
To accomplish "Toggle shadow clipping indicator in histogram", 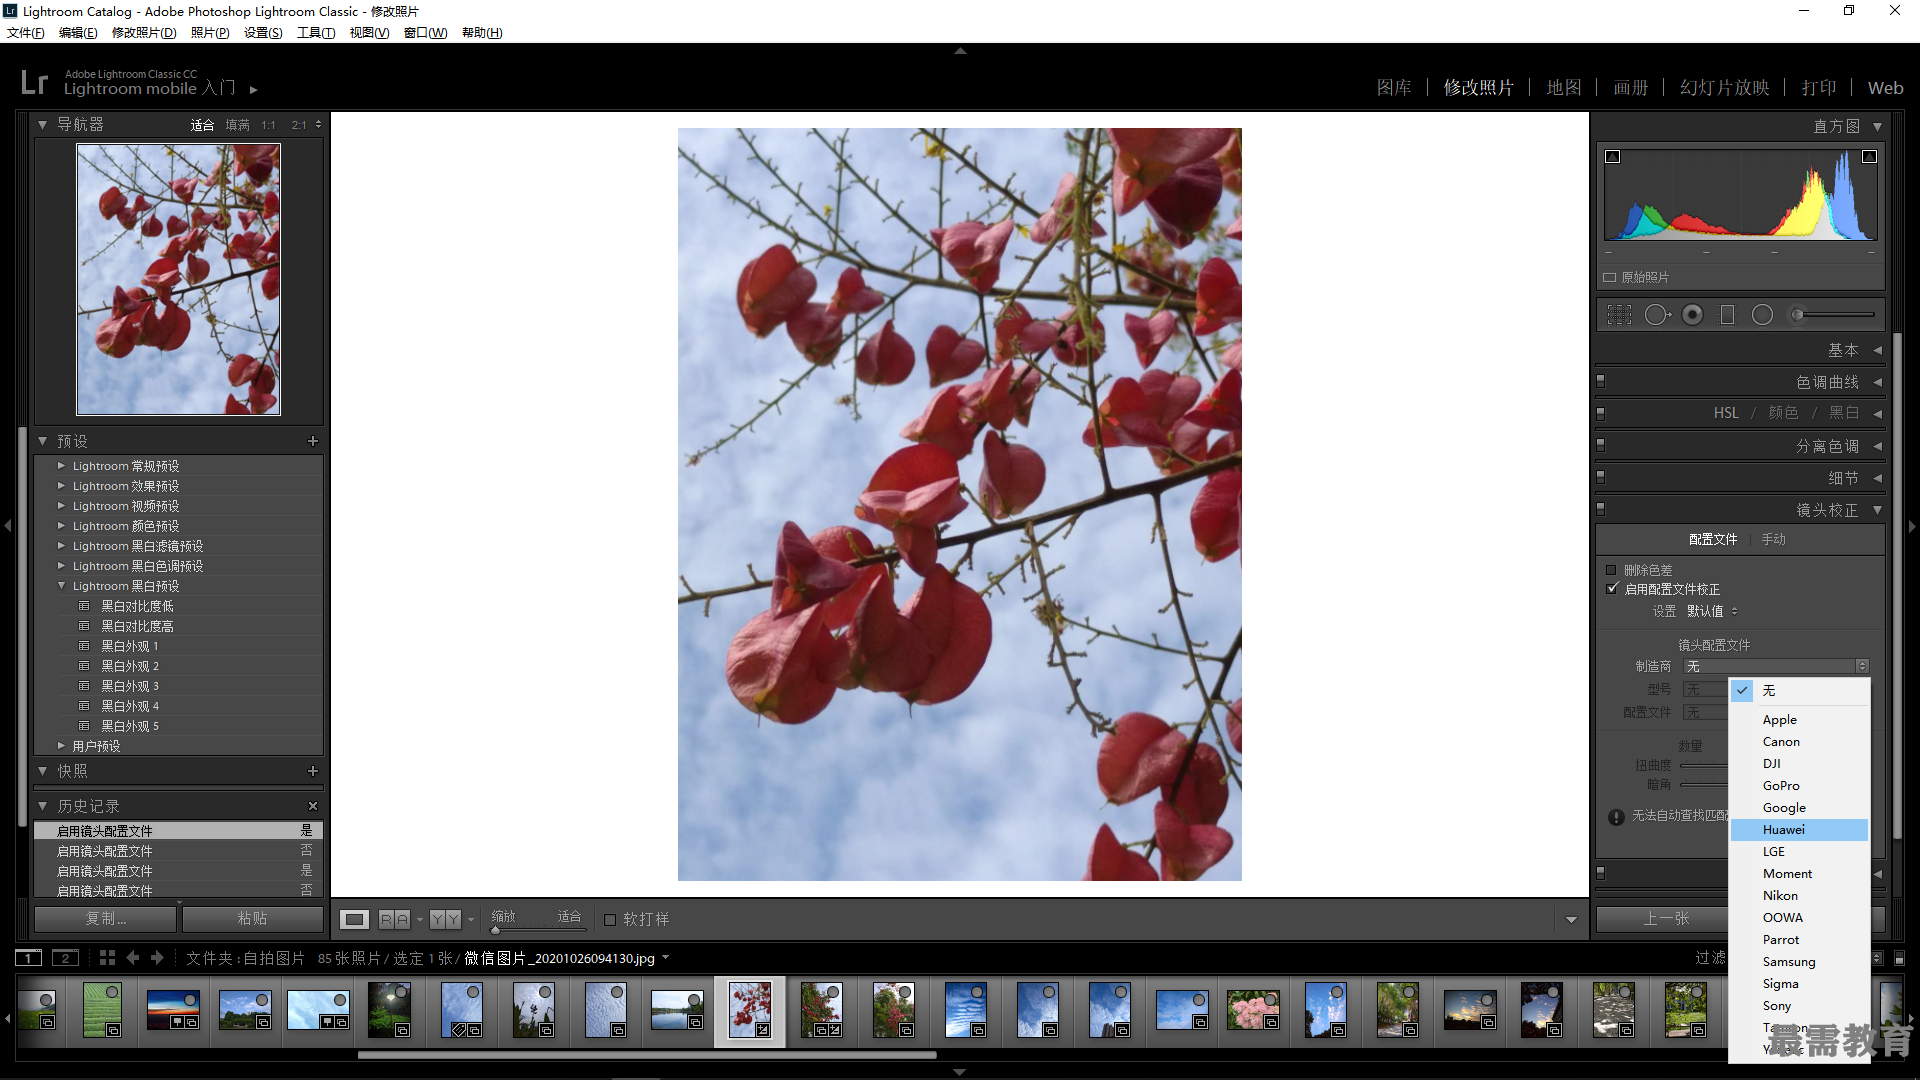I will pos(1612,157).
